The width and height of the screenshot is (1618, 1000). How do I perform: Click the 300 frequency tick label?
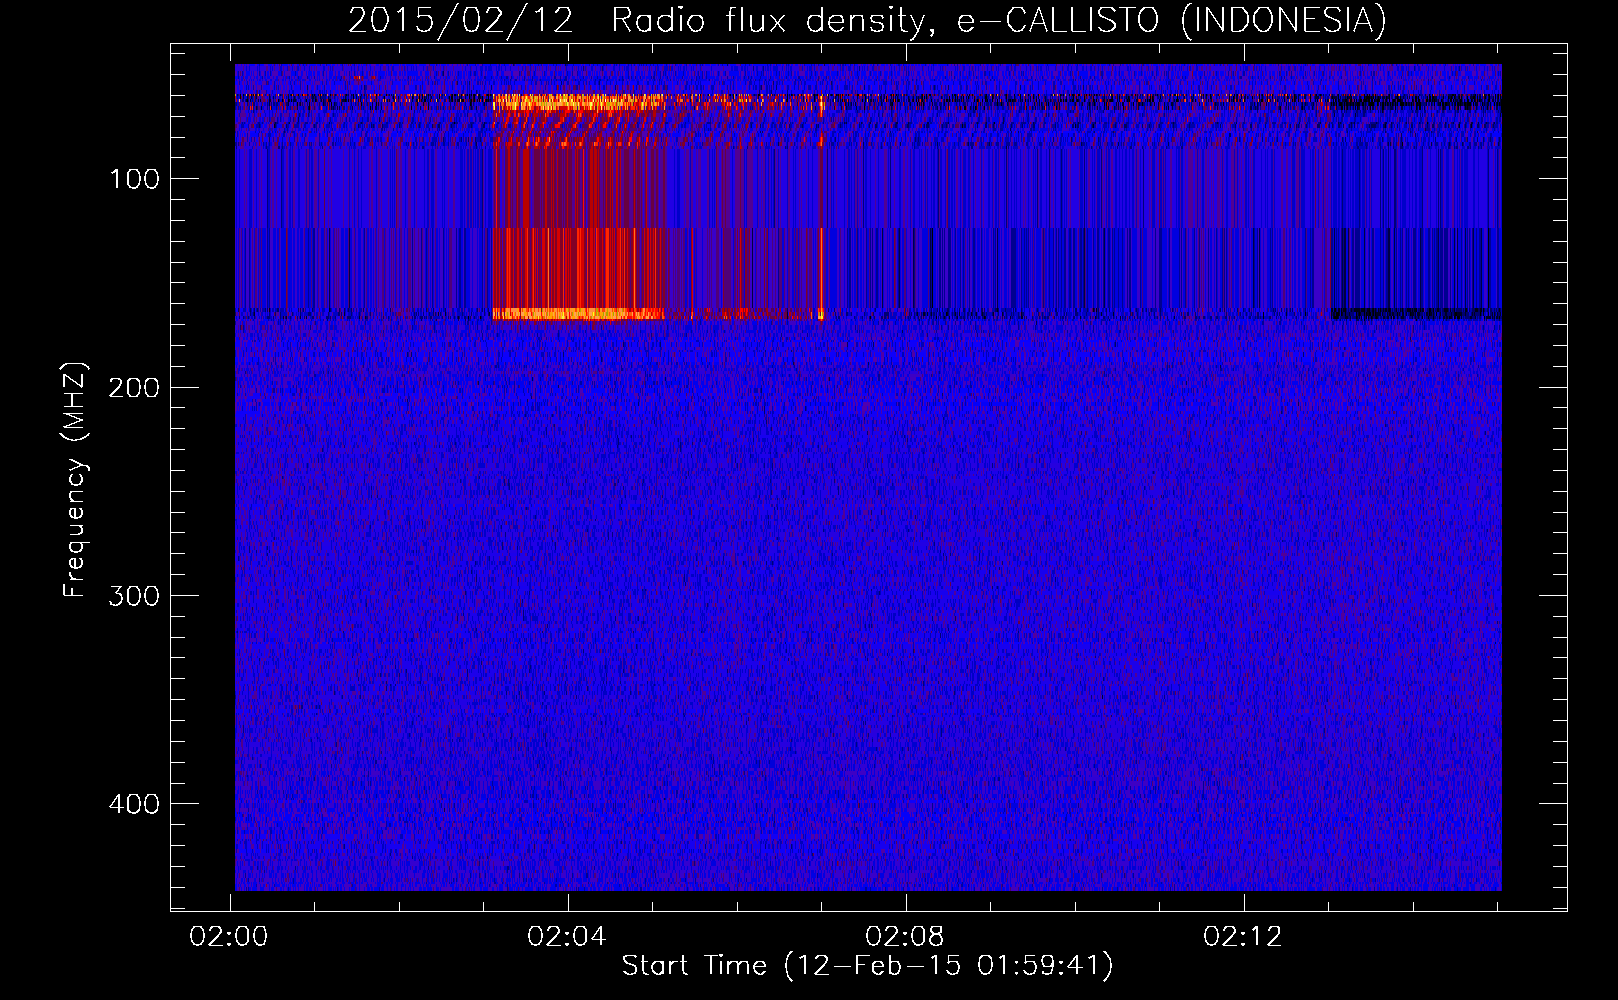click(x=134, y=595)
